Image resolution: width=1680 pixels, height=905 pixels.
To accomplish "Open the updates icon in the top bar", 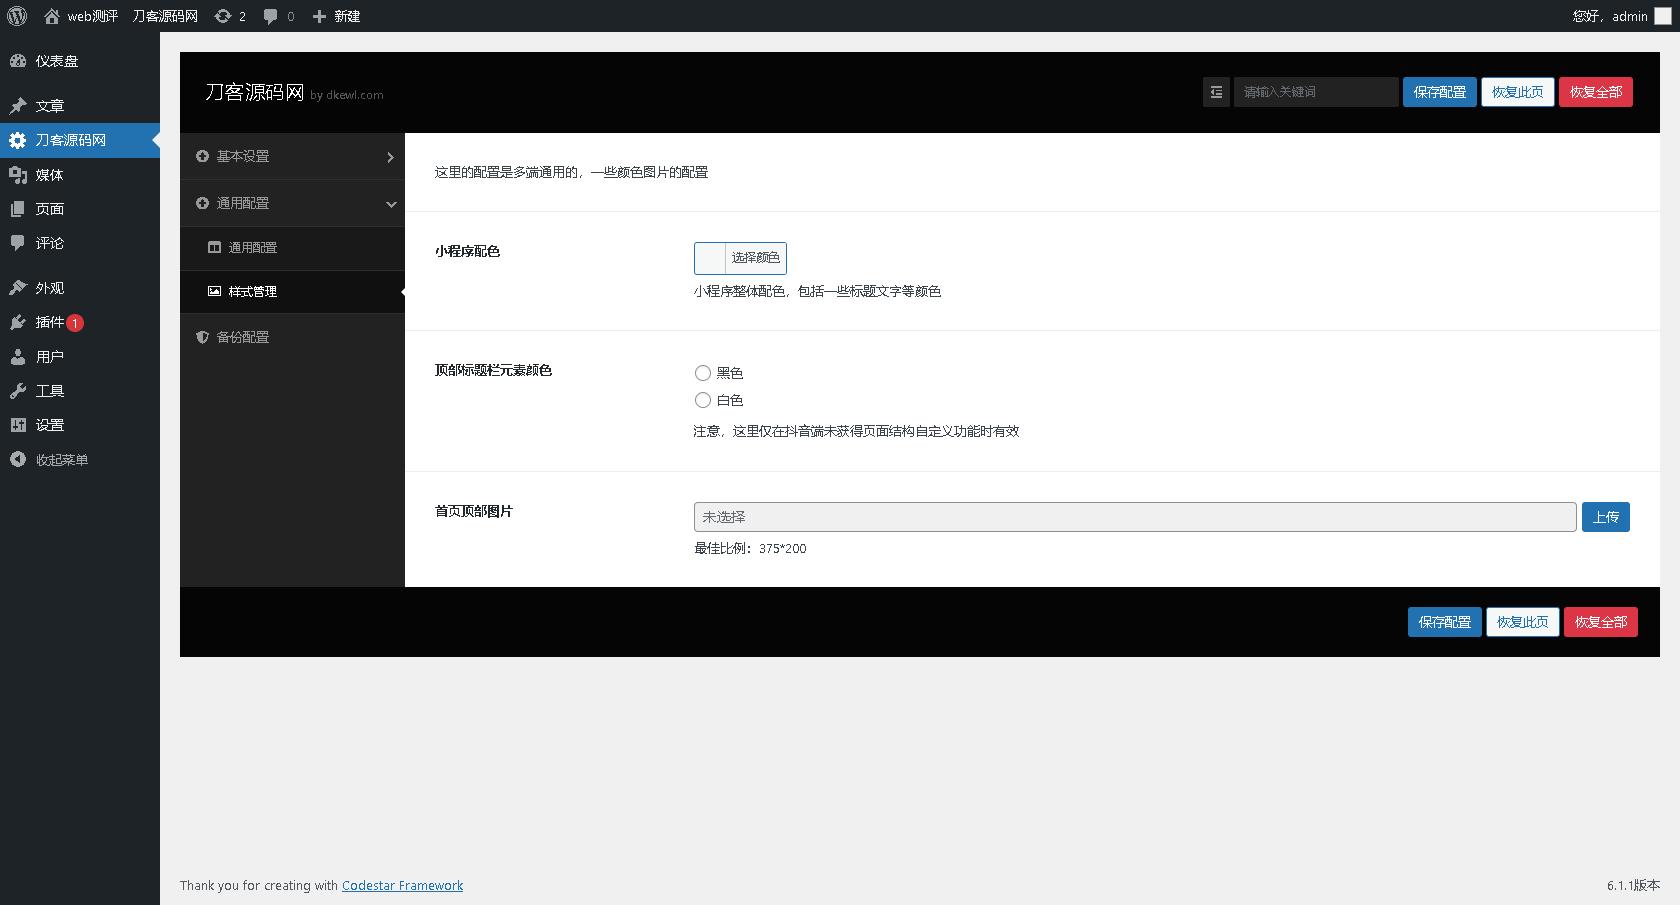I will [x=229, y=16].
